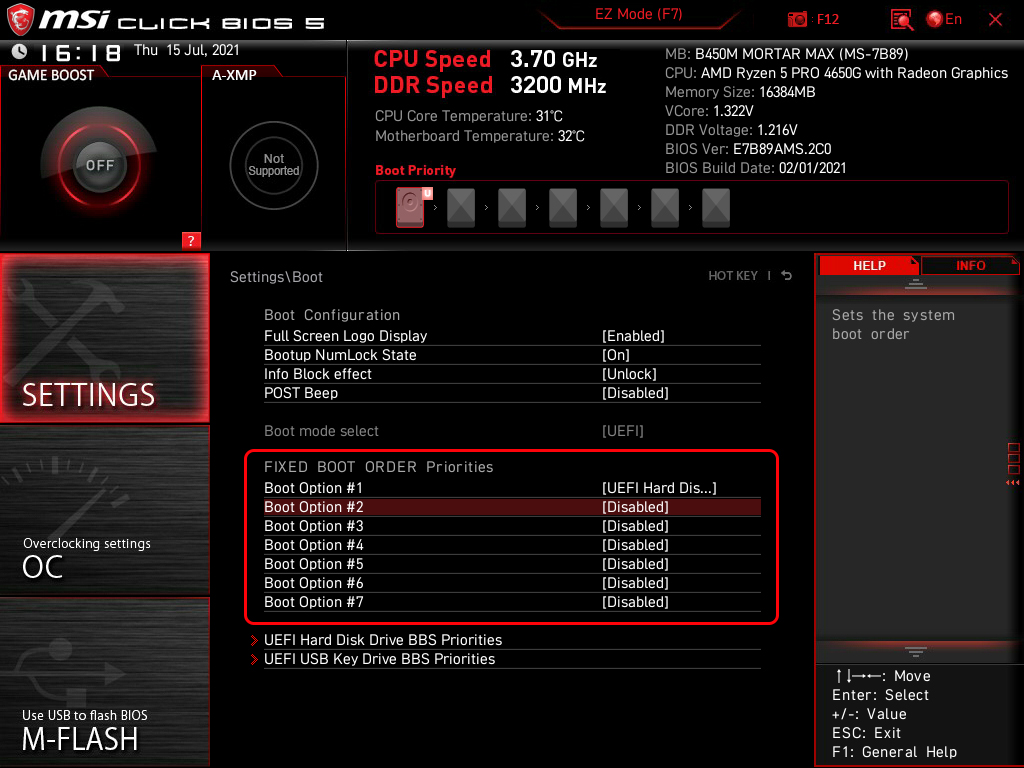
Task: Click the Boot Priority heading
Action: point(415,170)
